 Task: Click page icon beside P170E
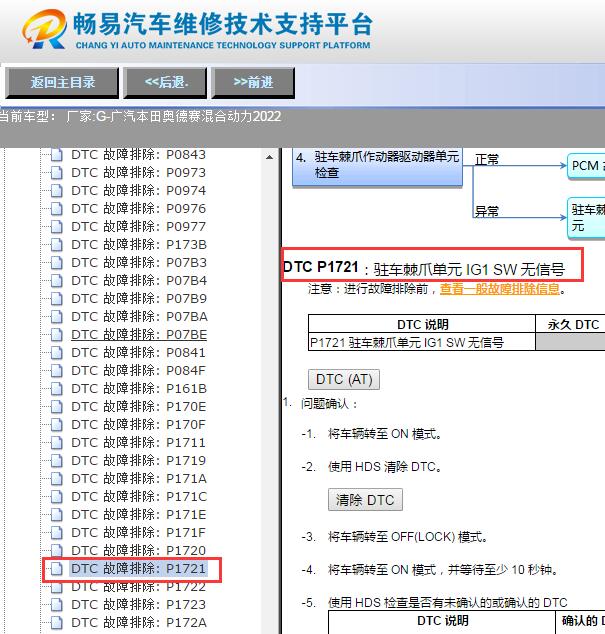57,406
